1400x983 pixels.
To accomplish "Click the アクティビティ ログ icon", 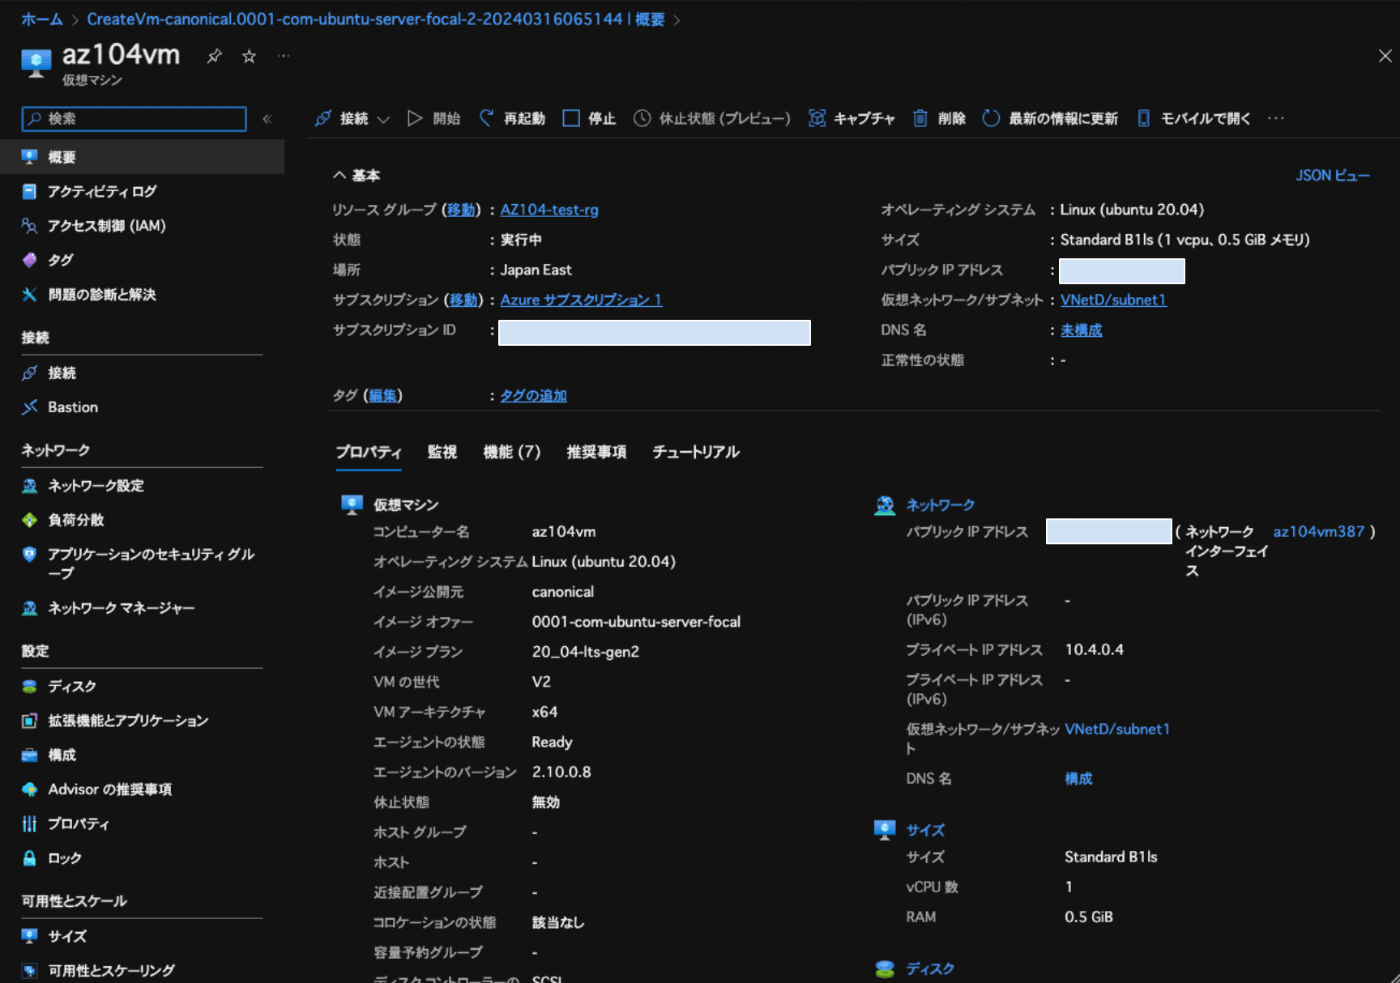I will pos(30,191).
